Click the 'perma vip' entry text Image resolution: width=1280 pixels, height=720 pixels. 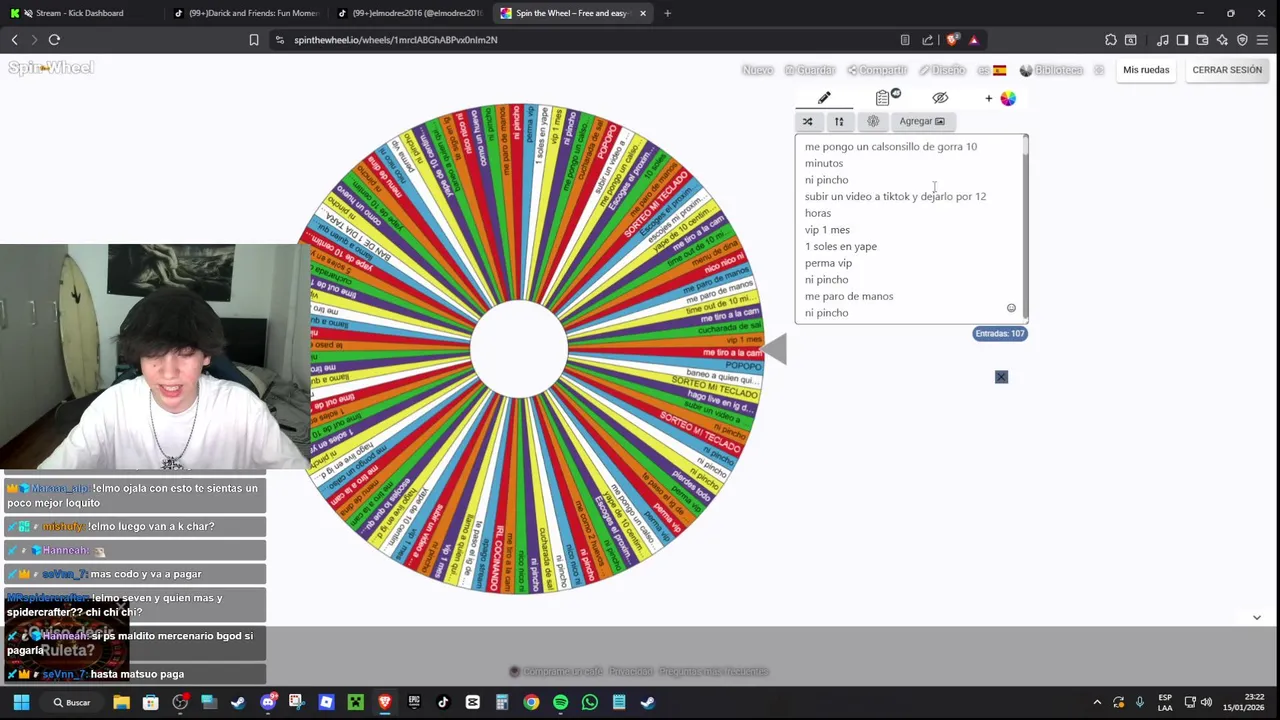tap(828, 263)
